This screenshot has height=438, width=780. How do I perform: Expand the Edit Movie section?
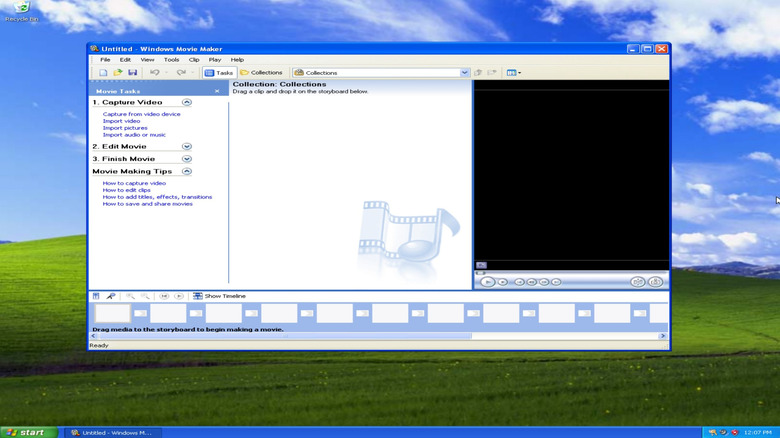tap(187, 146)
